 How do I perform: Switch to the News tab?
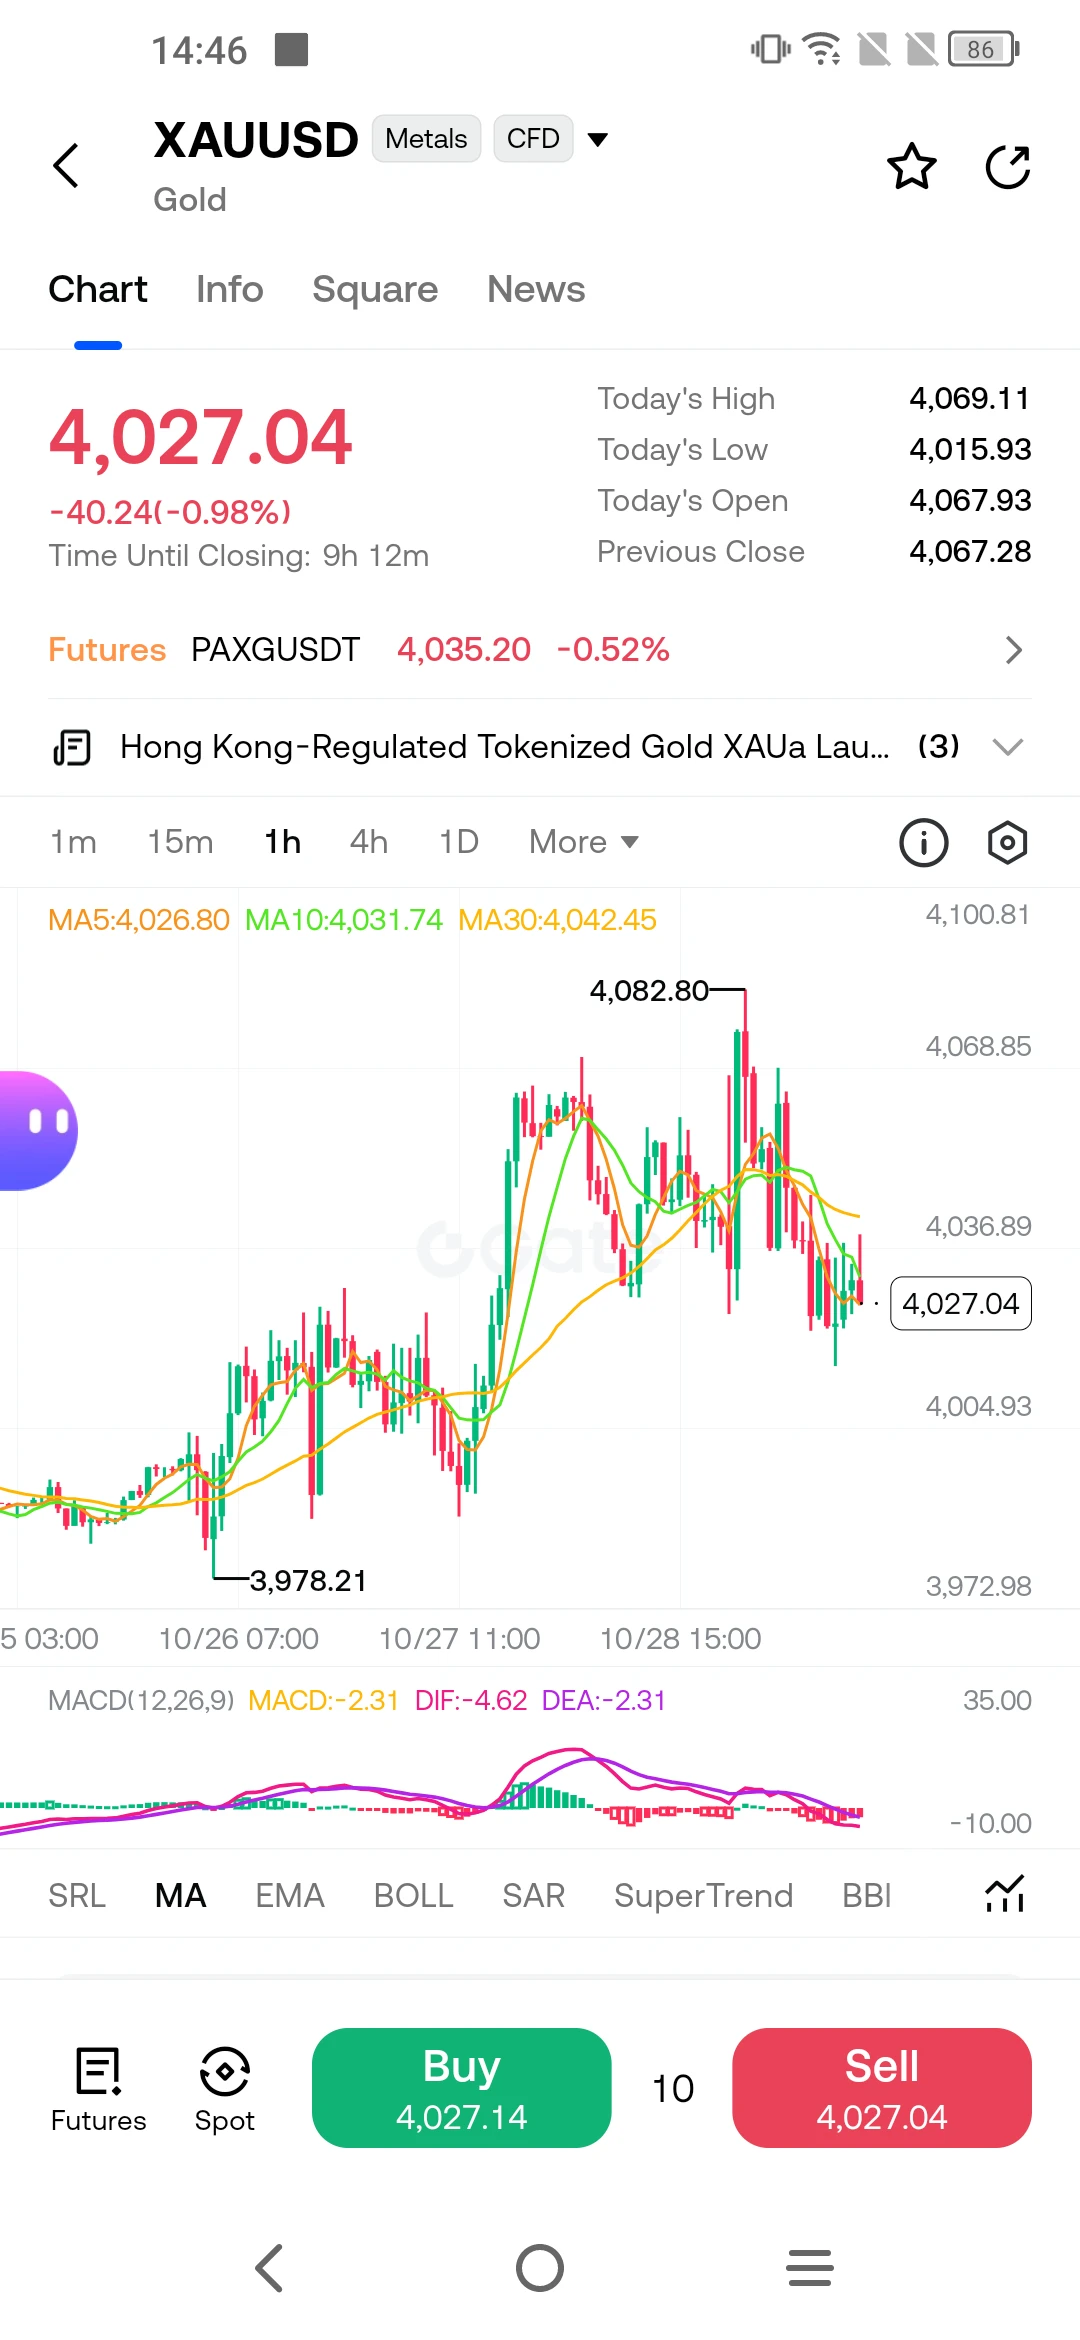click(536, 289)
